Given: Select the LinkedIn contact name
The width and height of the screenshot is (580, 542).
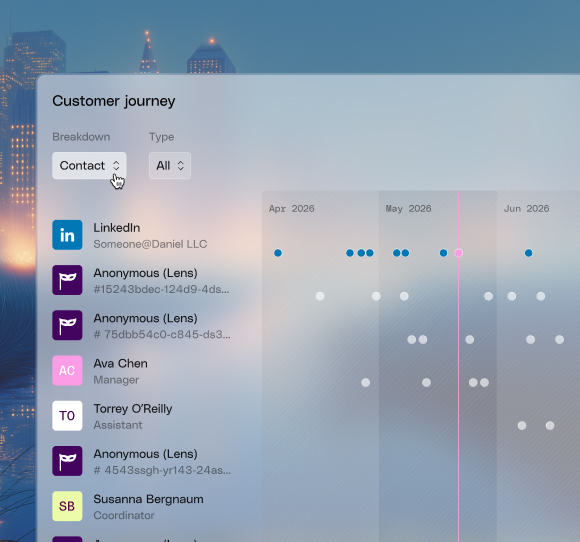Looking at the screenshot, I should click(x=117, y=228).
